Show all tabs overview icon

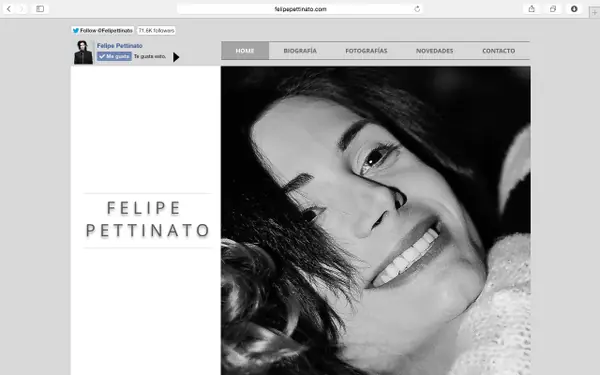(x=553, y=9)
